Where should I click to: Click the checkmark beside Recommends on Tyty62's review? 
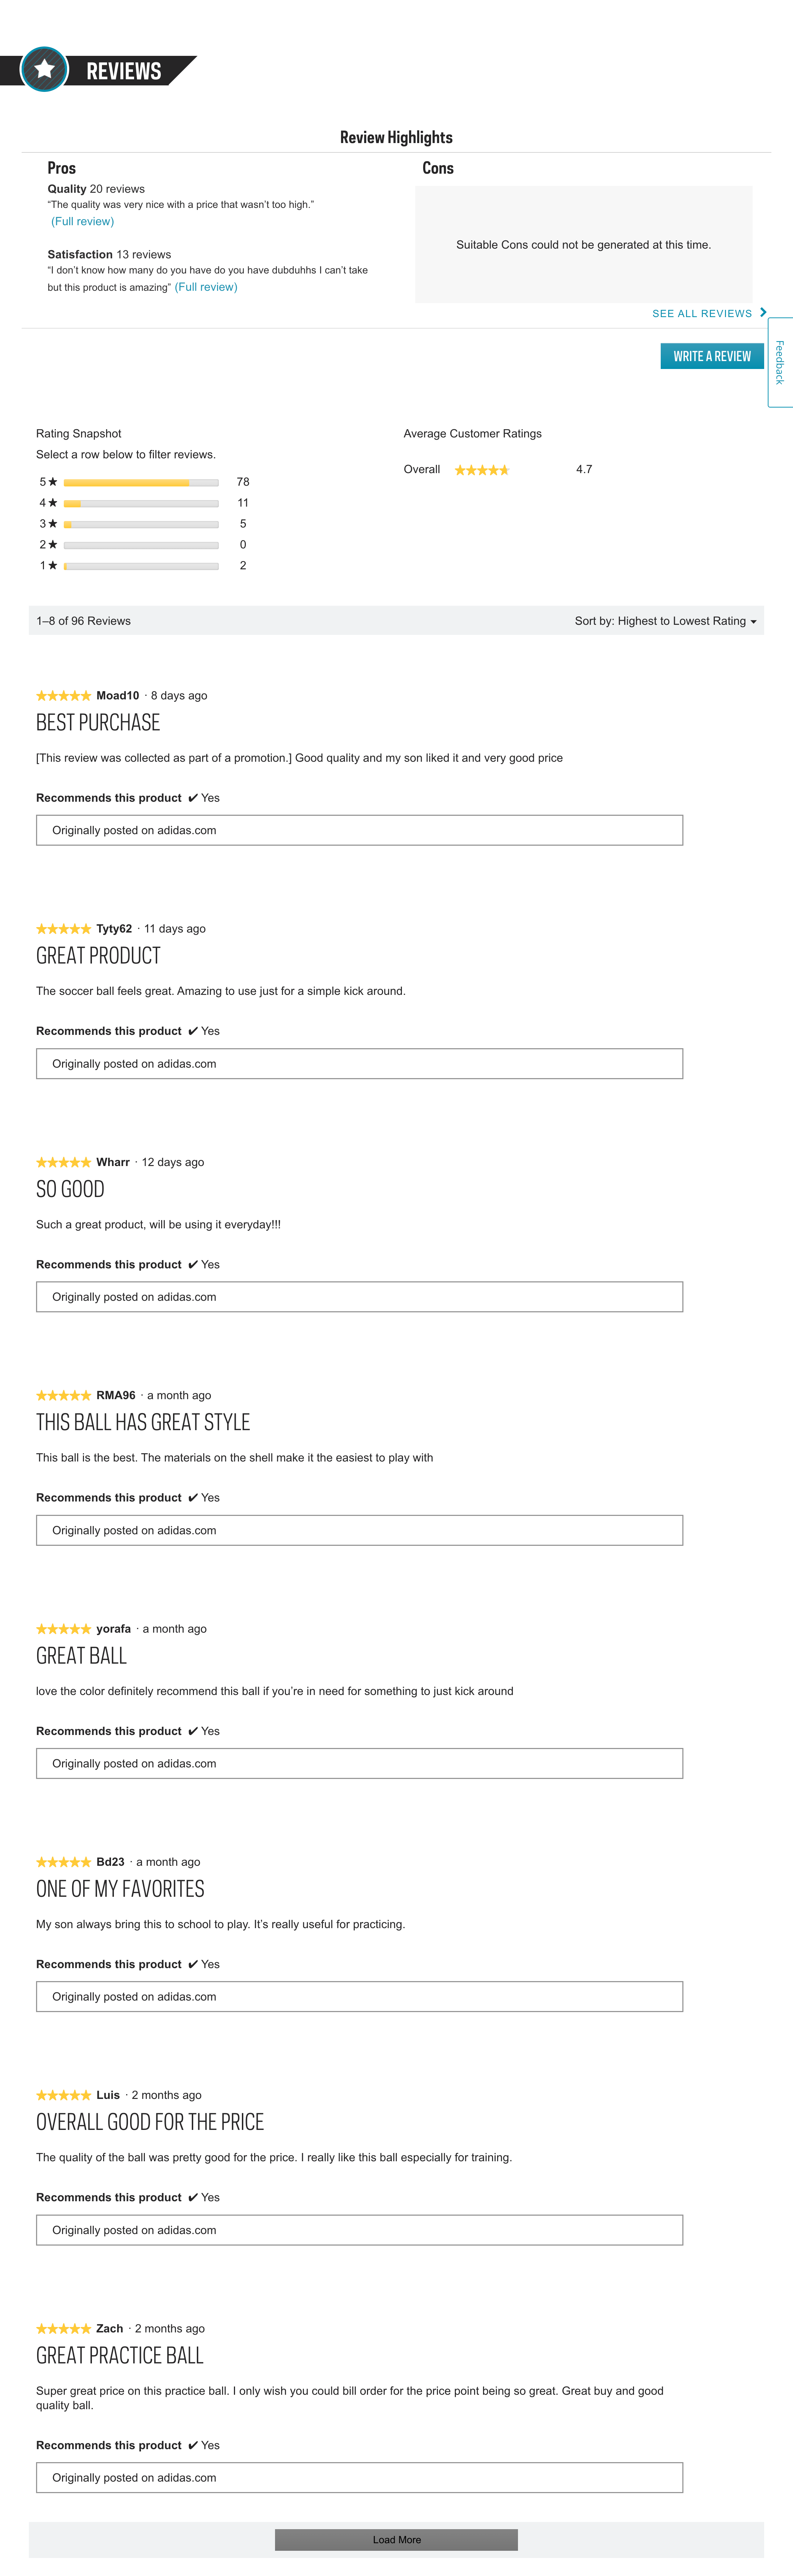(x=191, y=1031)
